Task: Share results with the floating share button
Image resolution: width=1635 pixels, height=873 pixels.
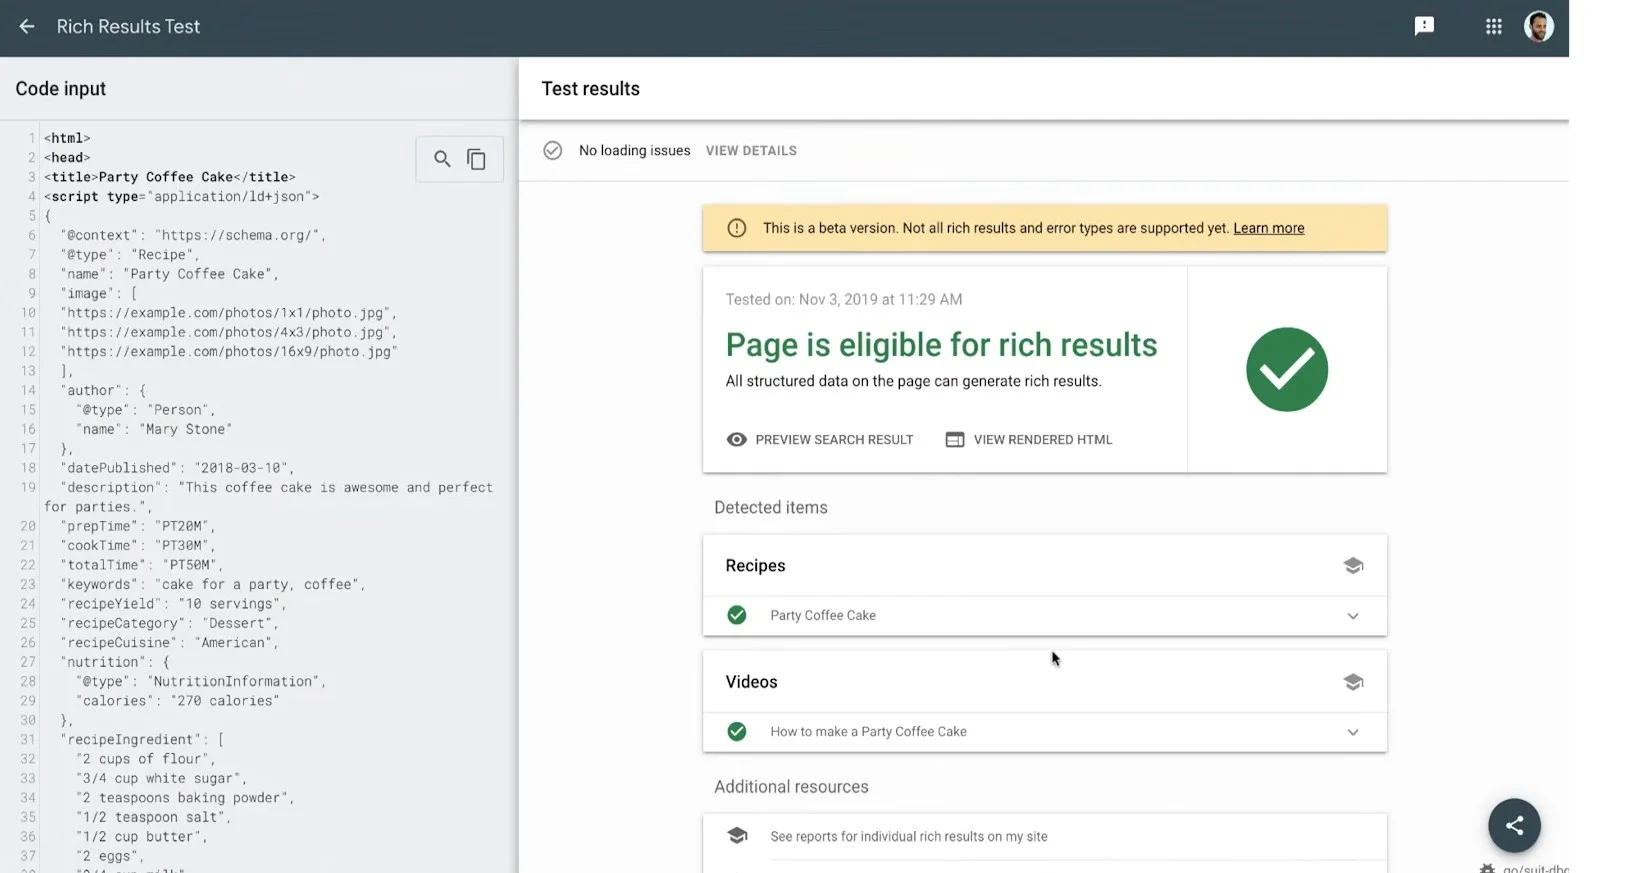Action: point(1514,825)
